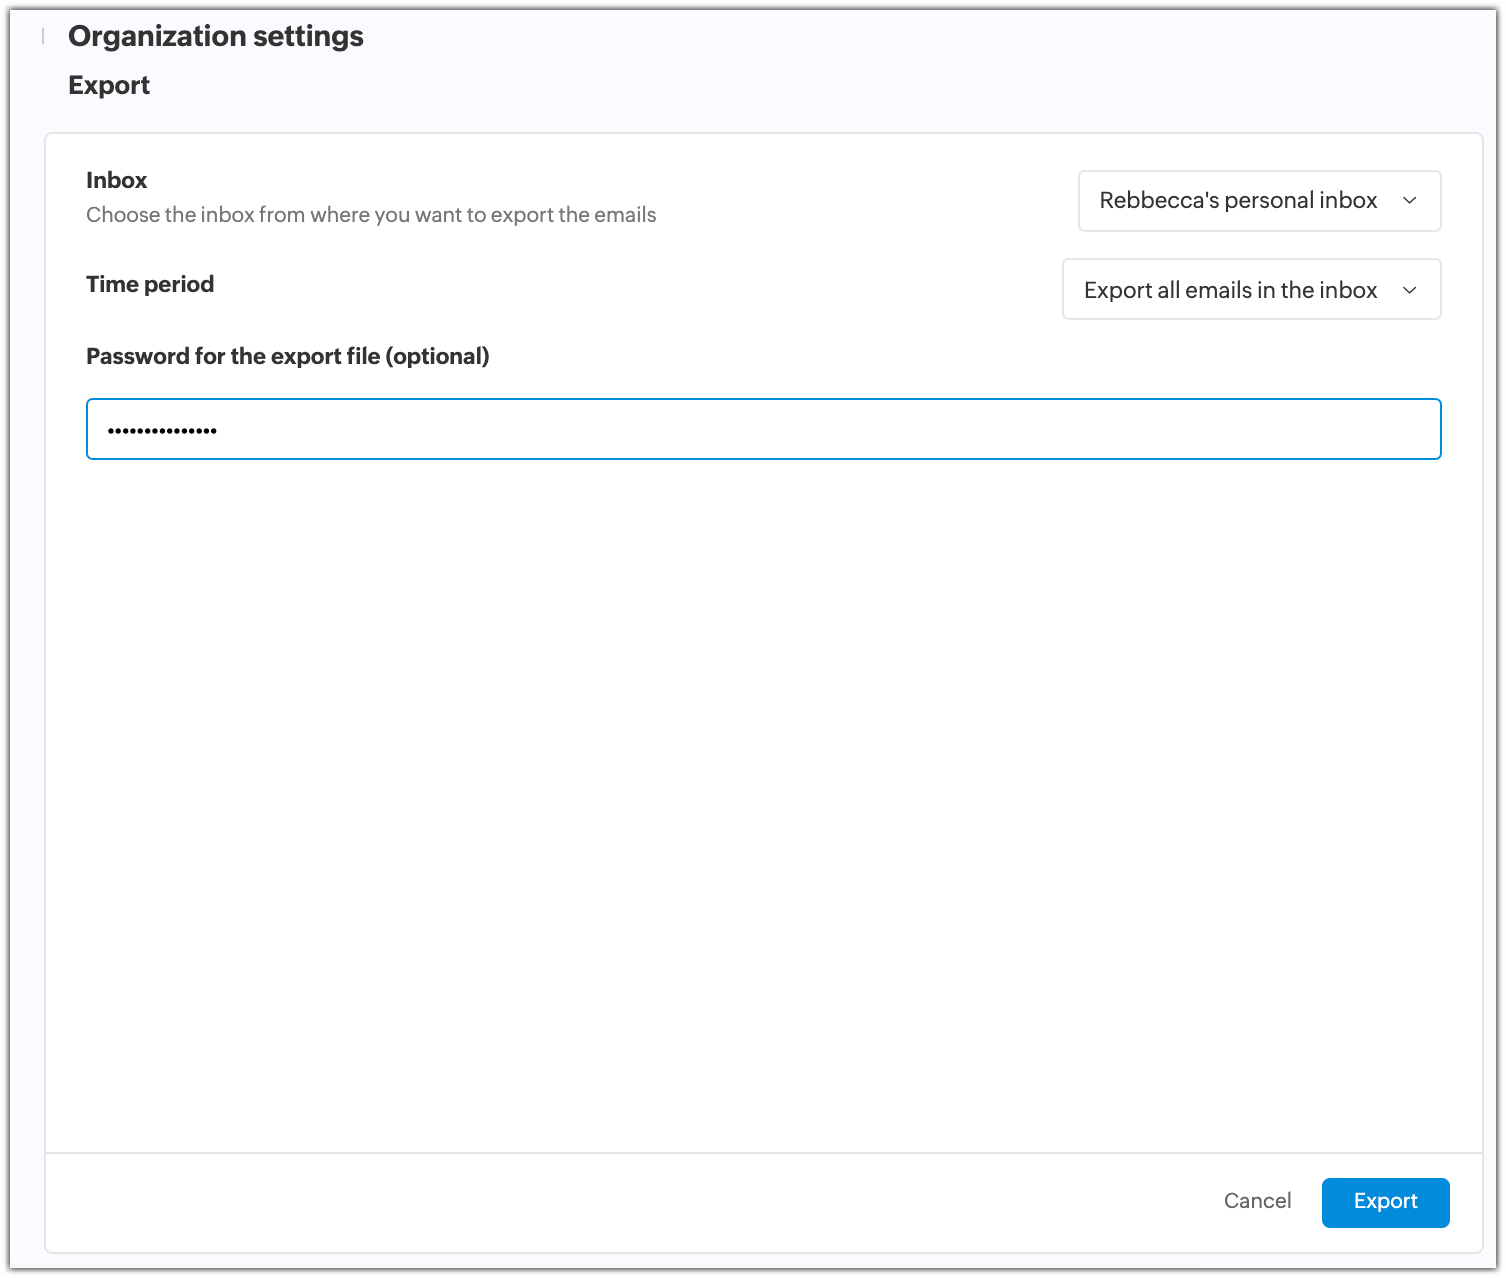Click the chevron in the Time period dropdown
The width and height of the screenshot is (1506, 1278).
click(1410, 290)
